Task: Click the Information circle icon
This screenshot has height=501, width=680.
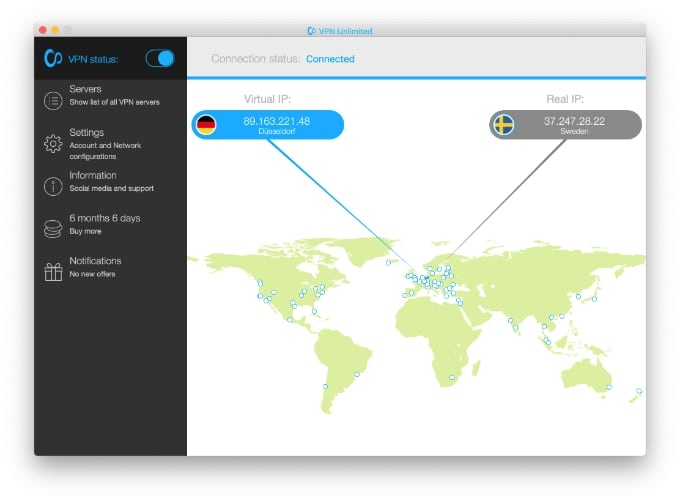Action: (53, 187)
